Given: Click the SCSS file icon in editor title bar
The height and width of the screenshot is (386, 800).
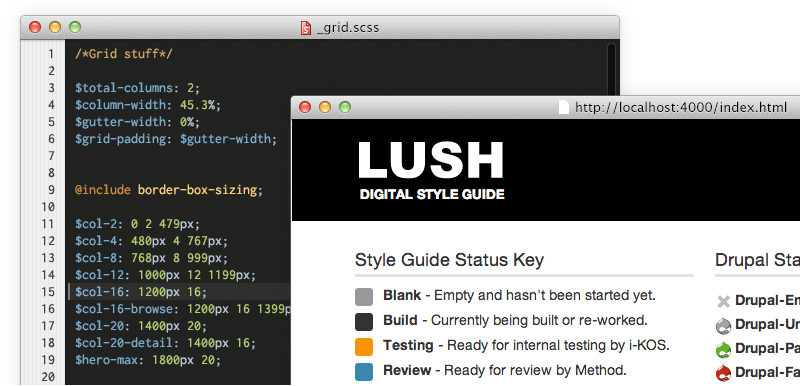Looking at the screenshot, I should pos(306,28).
